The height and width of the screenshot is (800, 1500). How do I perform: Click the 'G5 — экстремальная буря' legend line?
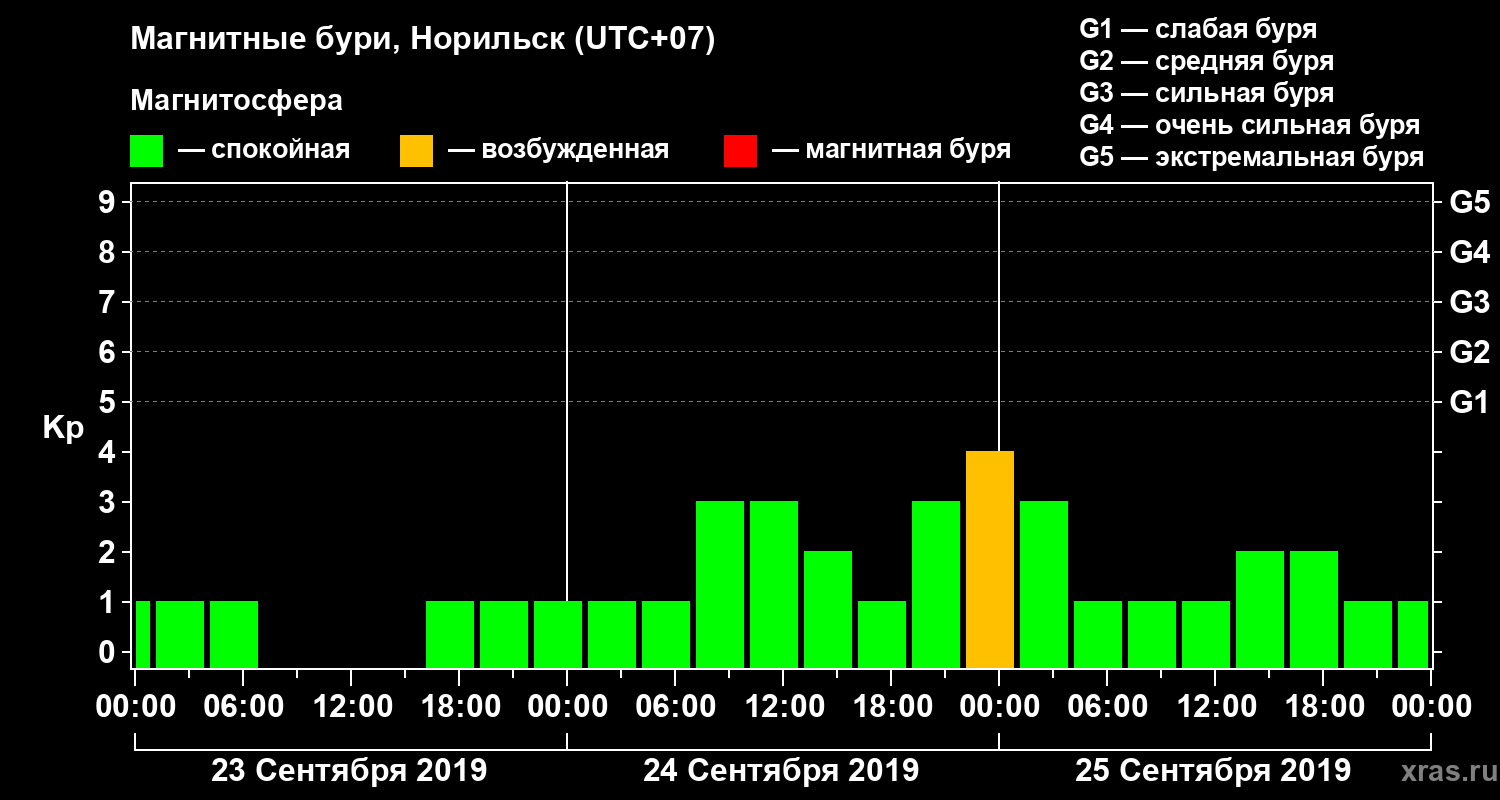point(1251,158)
